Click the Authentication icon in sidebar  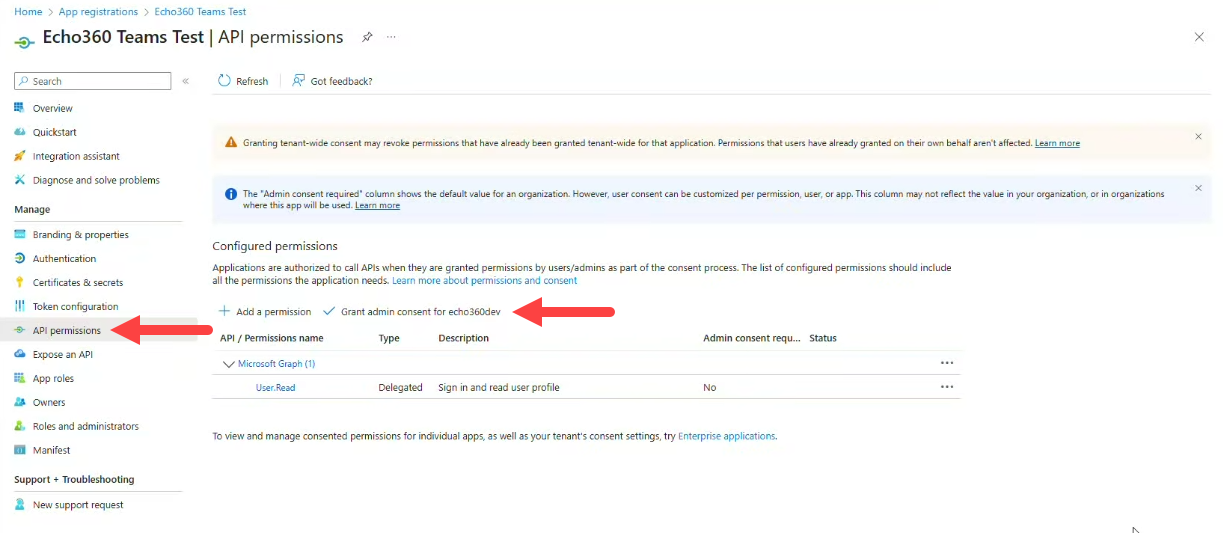click(x=20, y=258)
